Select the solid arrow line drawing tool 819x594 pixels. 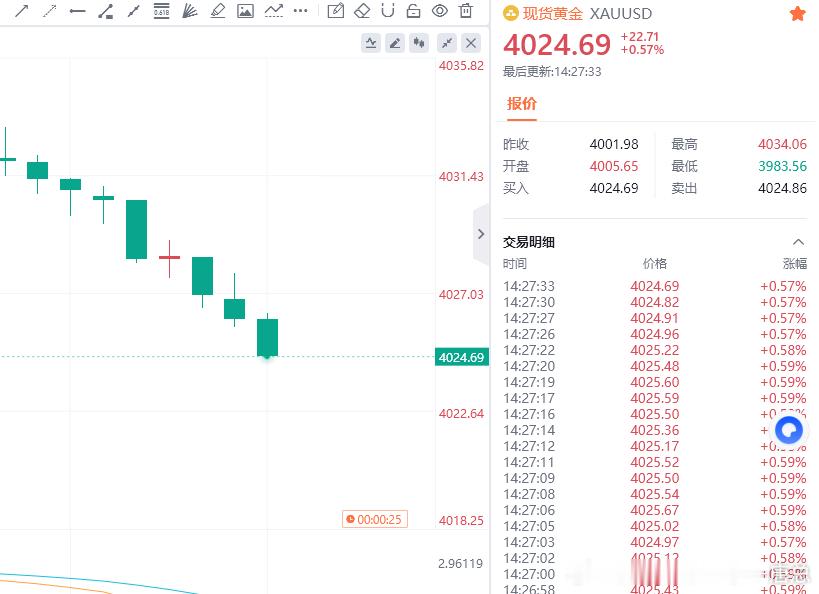pyautogui.click(x=21, y=11)
